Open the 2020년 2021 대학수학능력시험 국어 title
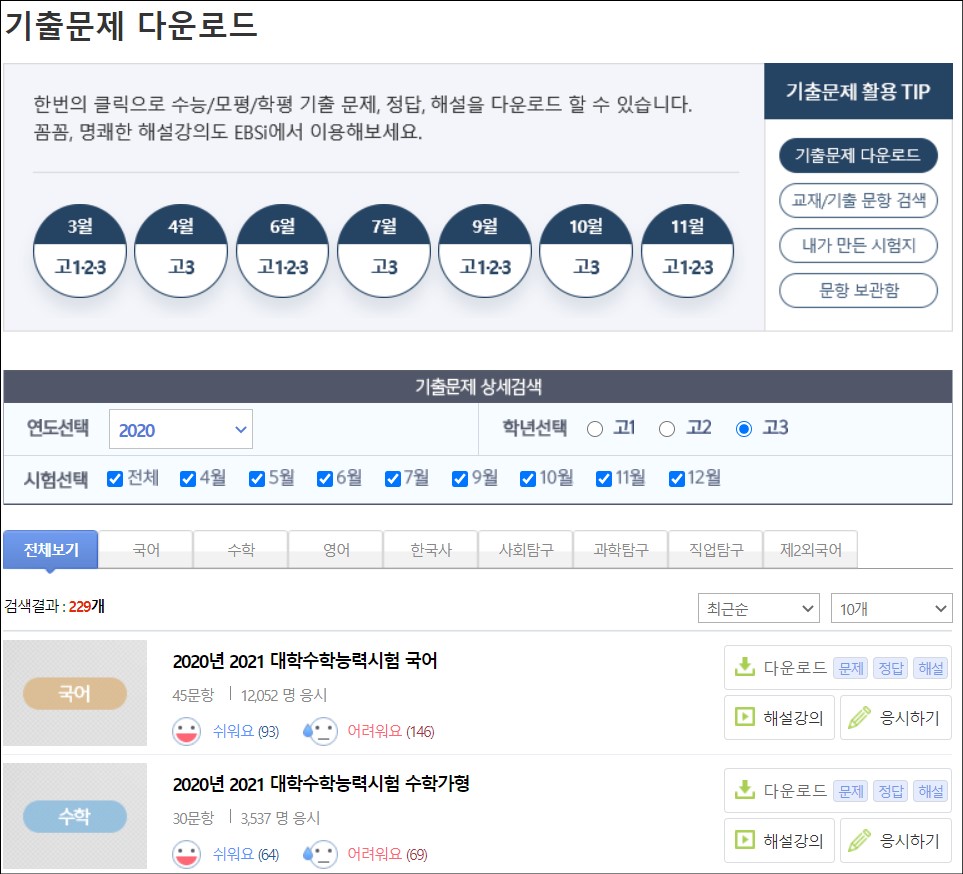Screen dimensions: 963x874 pyautogui.click(x=305, y=661)
